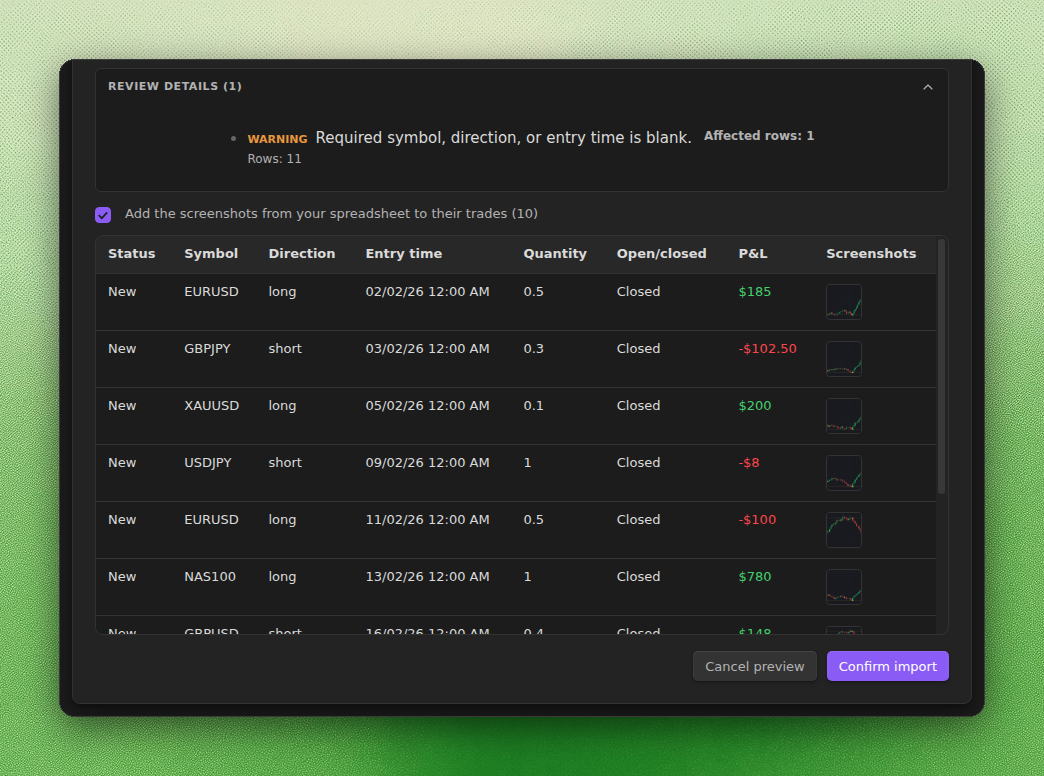Click the Direction column header
Viewport: 1044px width, 776px height.
302,254
